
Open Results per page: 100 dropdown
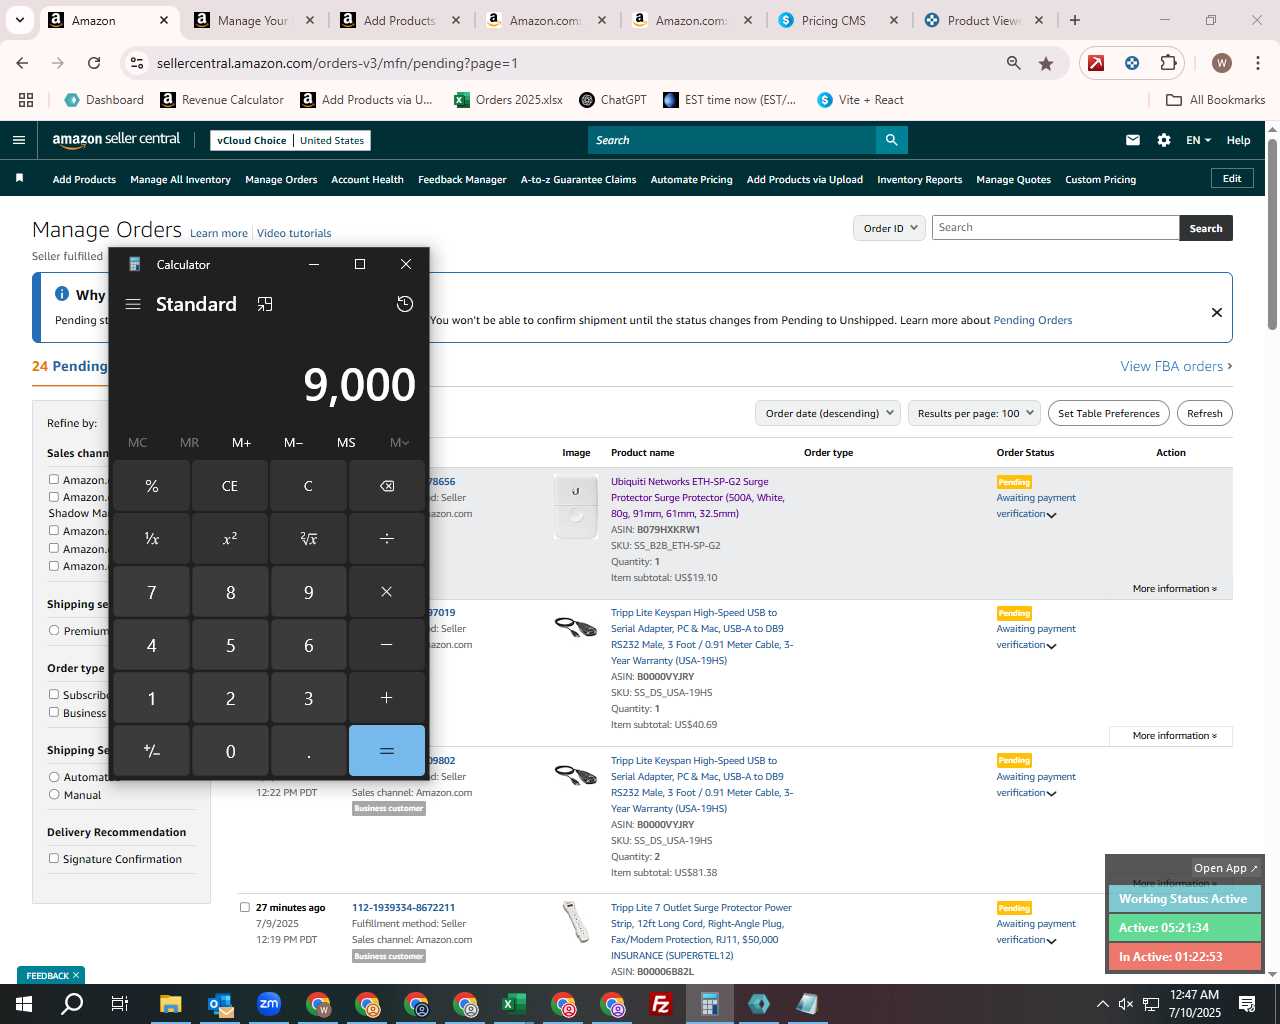tap(975, 413)
